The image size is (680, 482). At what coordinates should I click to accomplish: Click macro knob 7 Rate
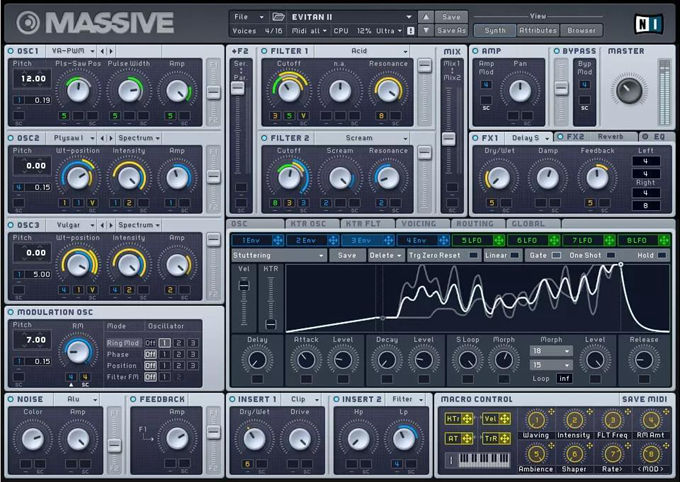tap(612, 454)
